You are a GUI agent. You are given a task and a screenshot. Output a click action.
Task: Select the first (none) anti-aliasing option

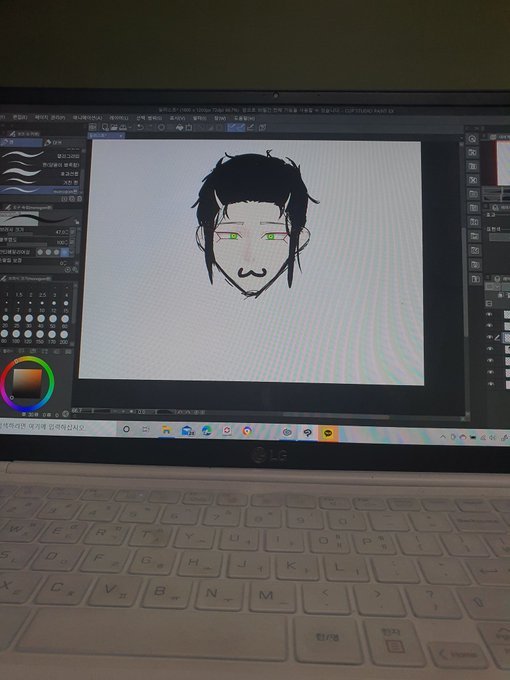pos(40,252)
